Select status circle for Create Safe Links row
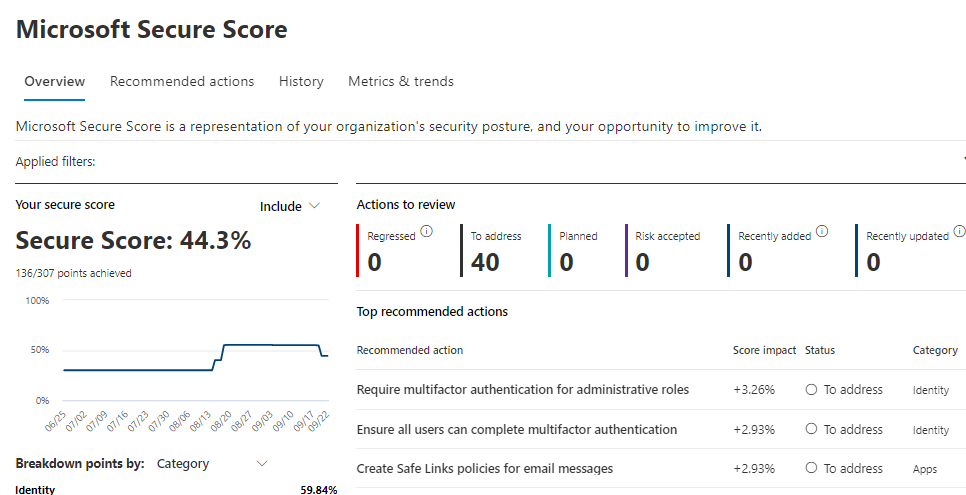 tap(812, 469)
